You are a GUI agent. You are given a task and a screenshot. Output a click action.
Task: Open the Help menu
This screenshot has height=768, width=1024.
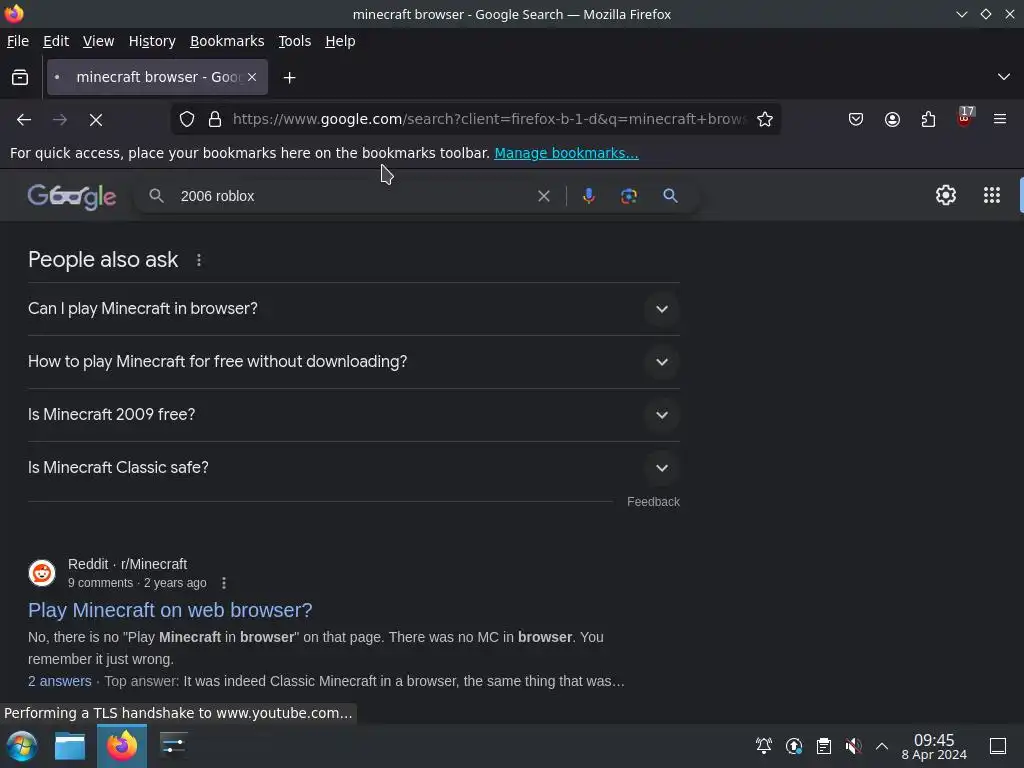340,41
